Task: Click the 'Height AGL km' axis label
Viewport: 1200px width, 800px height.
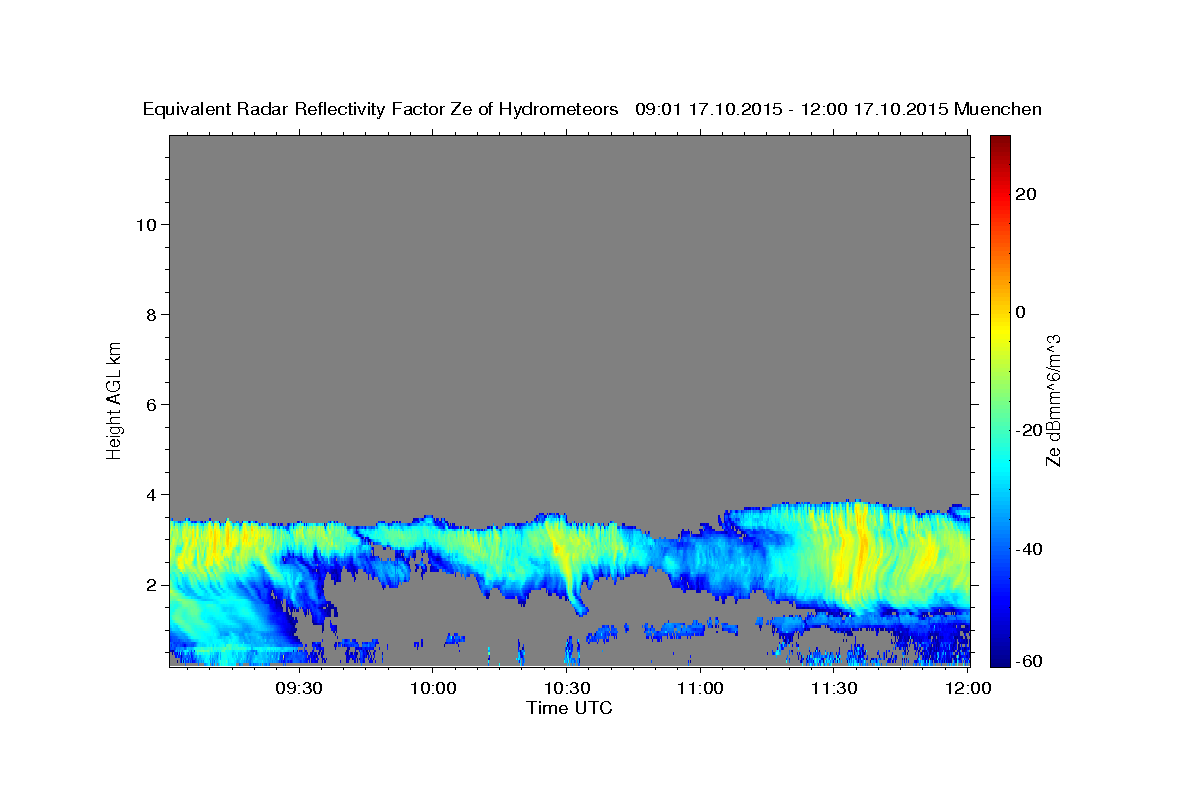Action: pyautogui.click(x=115, y=399)
